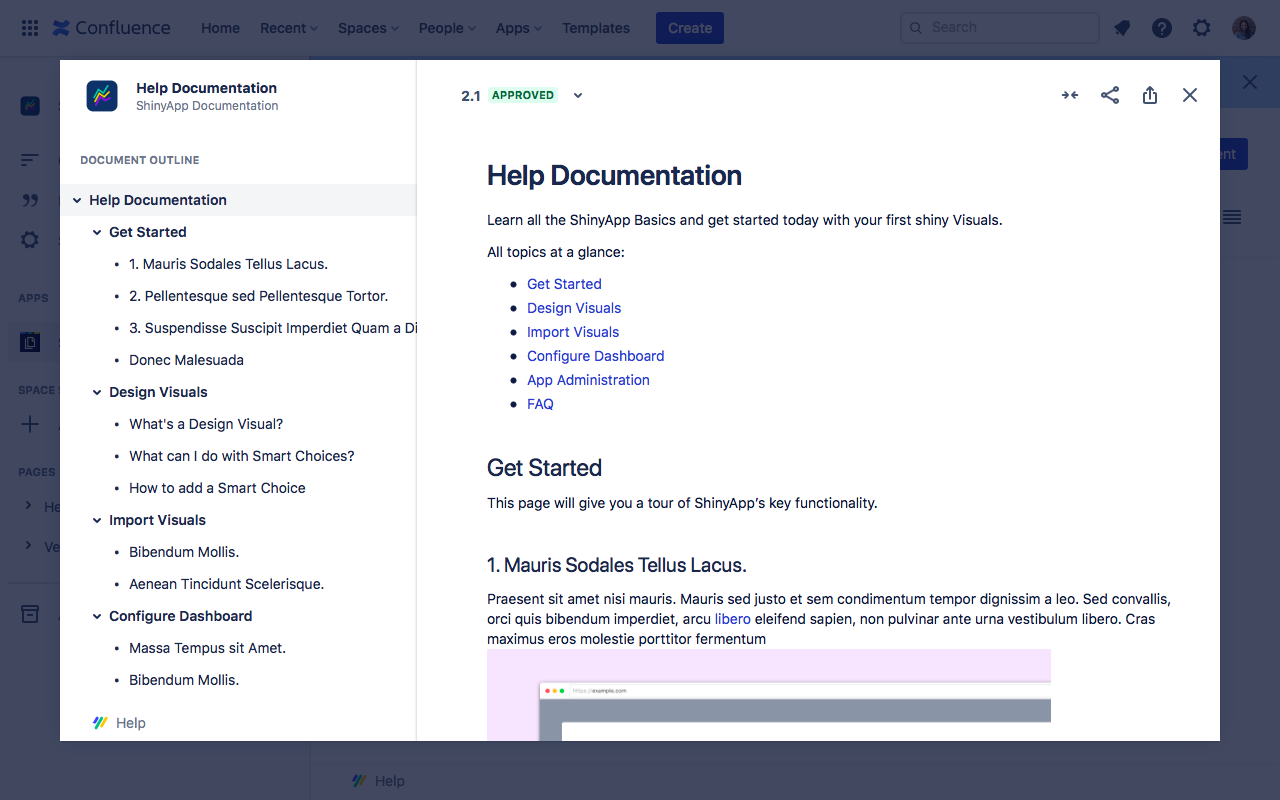Open the Templates menu item
The height and width of the screenshot is (800, 1280).
(x=596, y=28)
